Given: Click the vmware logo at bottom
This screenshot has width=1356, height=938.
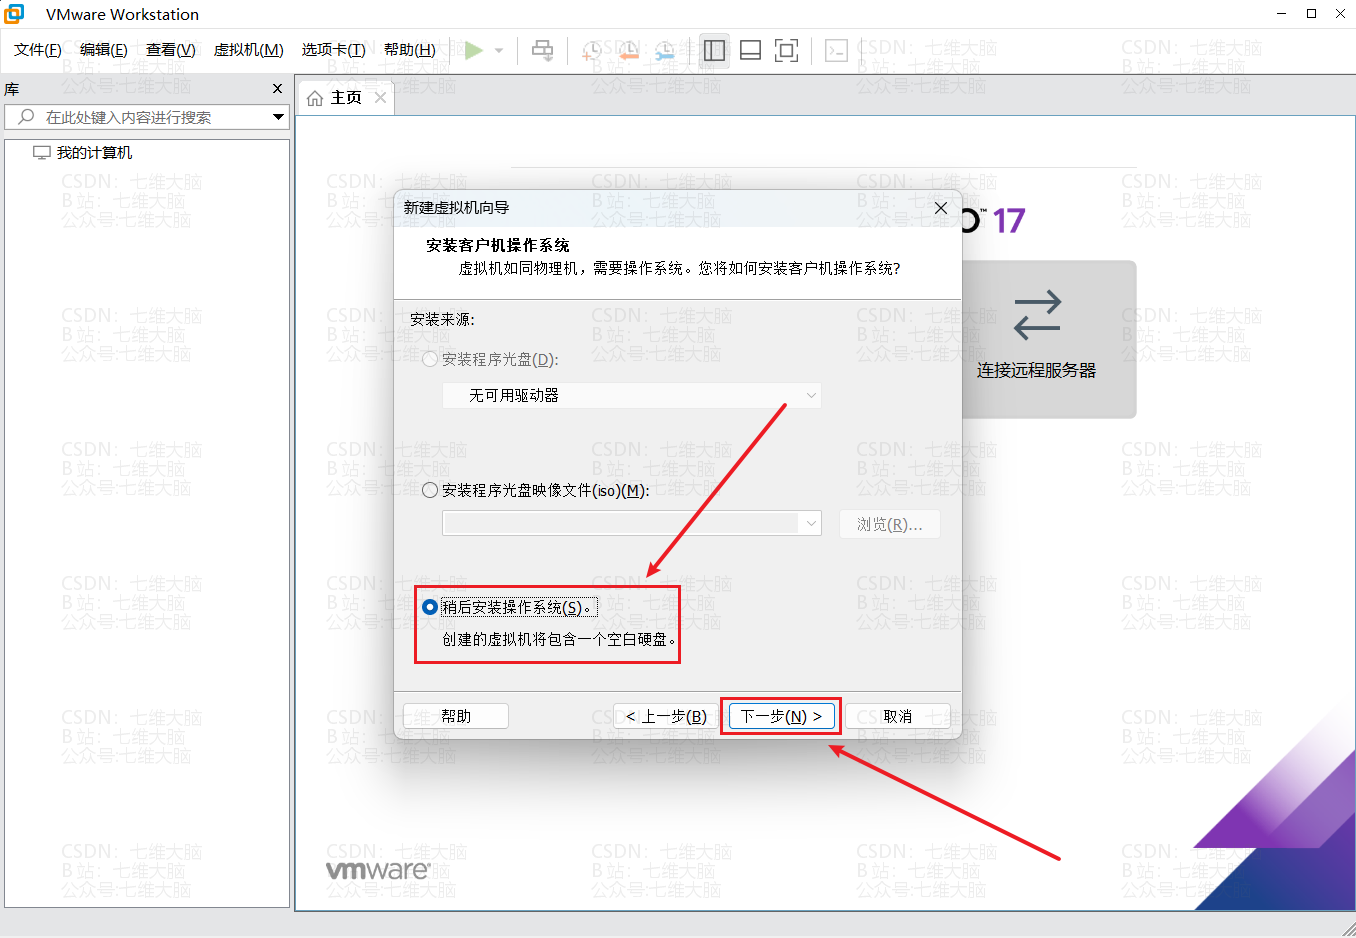Looking at the screenshot, I should [378, 869].
